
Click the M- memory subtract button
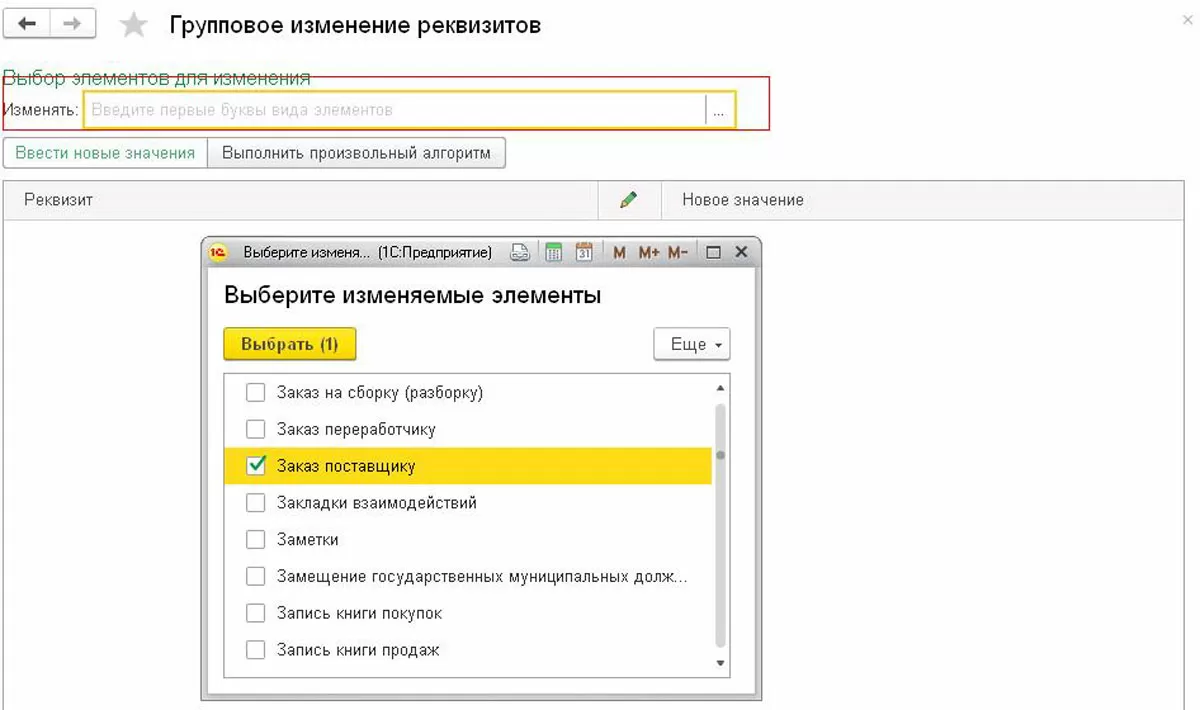pyautogui.click(x=678, y=253)
